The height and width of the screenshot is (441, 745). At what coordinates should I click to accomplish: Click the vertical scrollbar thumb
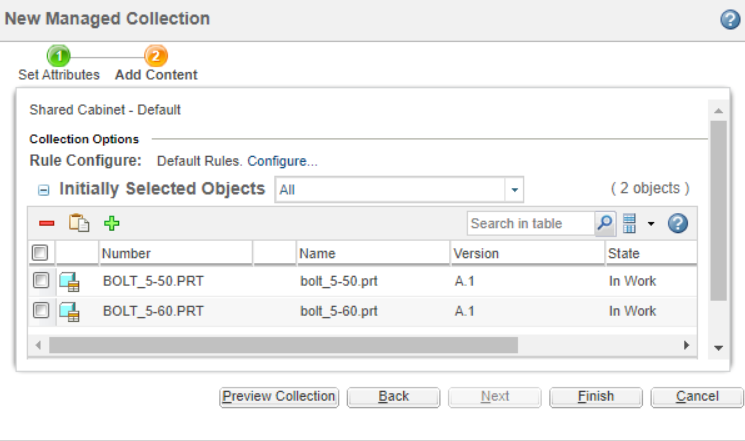point(718,211)
